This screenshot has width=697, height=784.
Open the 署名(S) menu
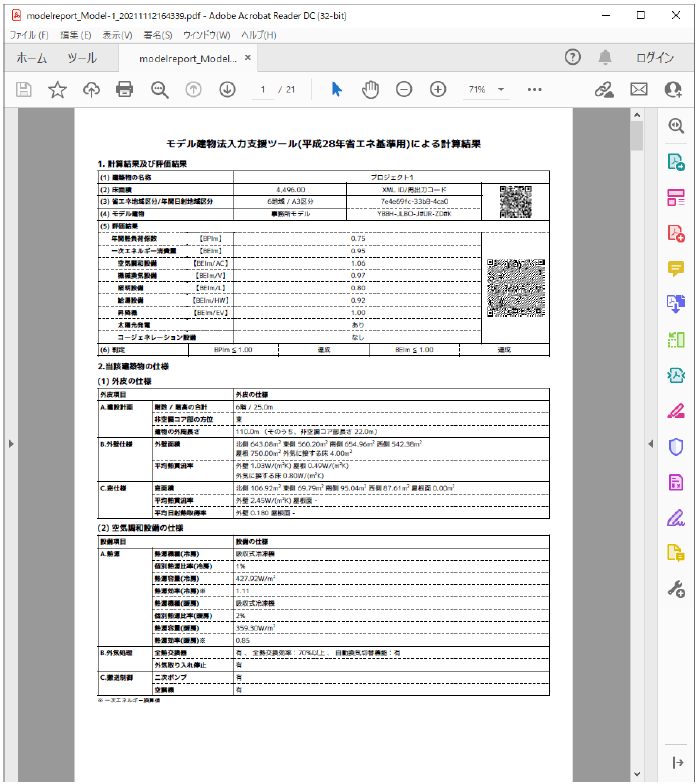158,35
